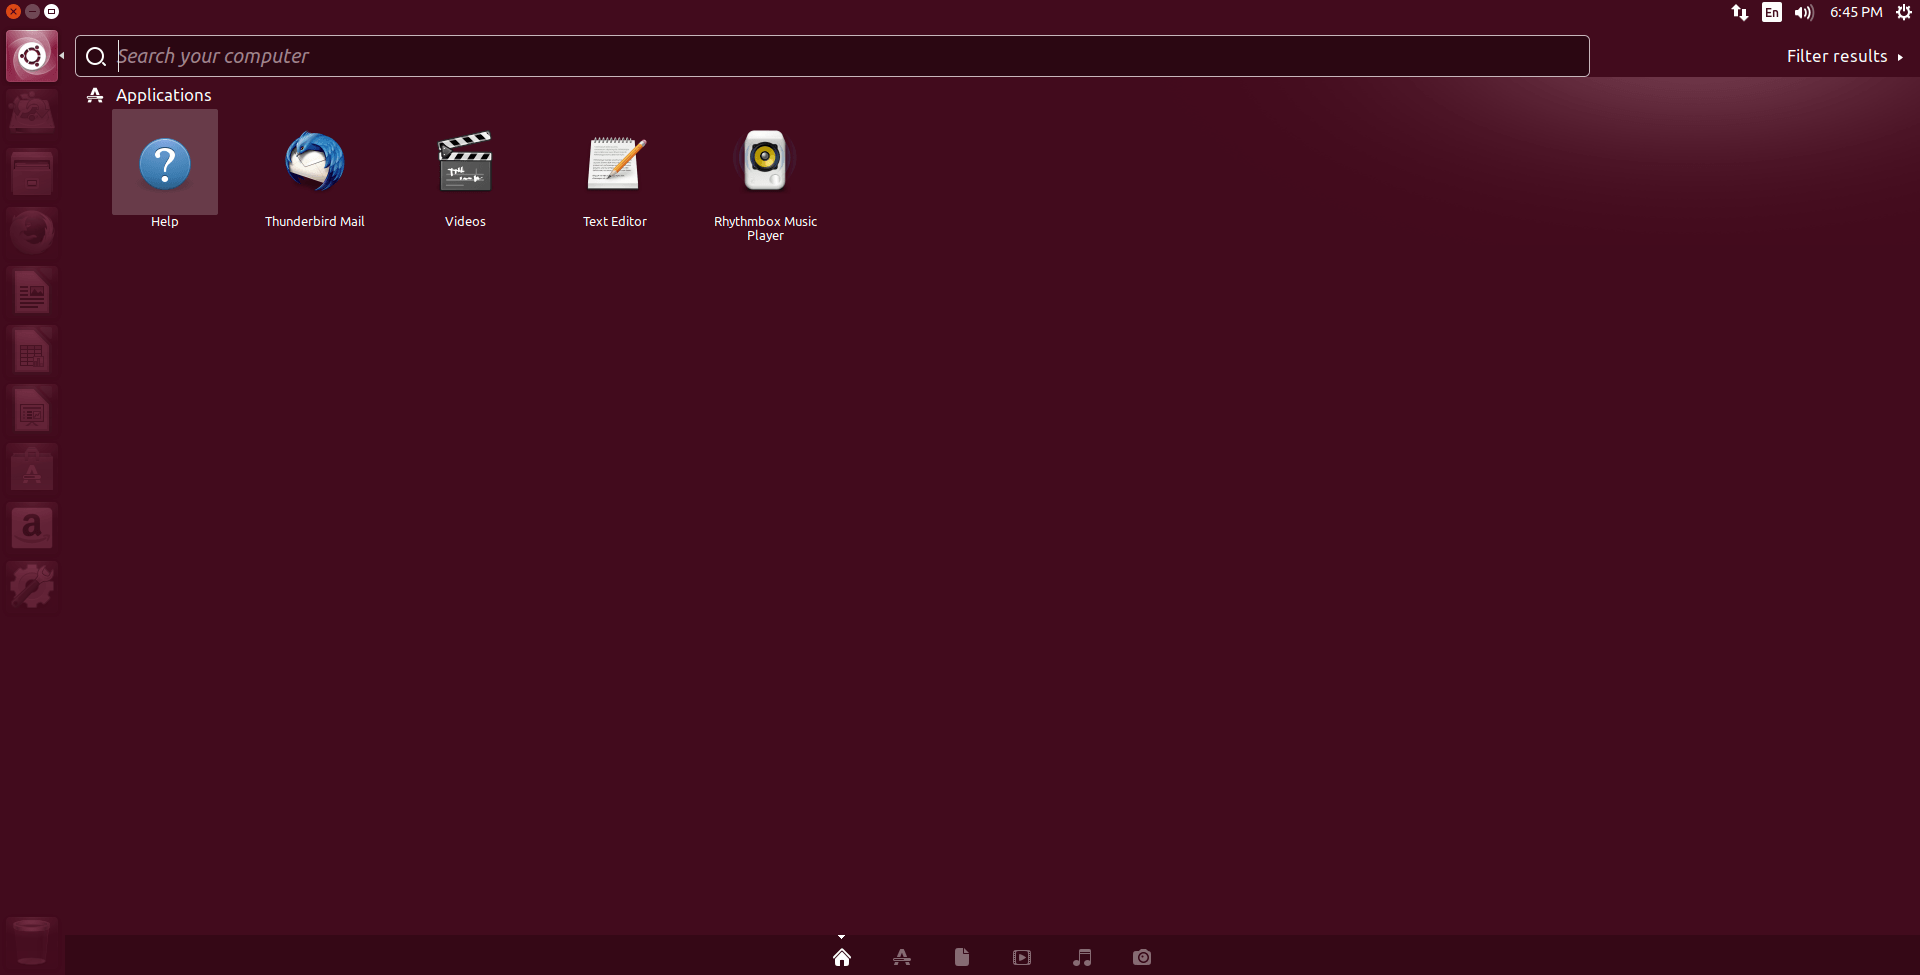Image resolution: width=1920 pixels, height=975 pixels.
Task: Switch to the Photos lens
Action: (1142, 957)
